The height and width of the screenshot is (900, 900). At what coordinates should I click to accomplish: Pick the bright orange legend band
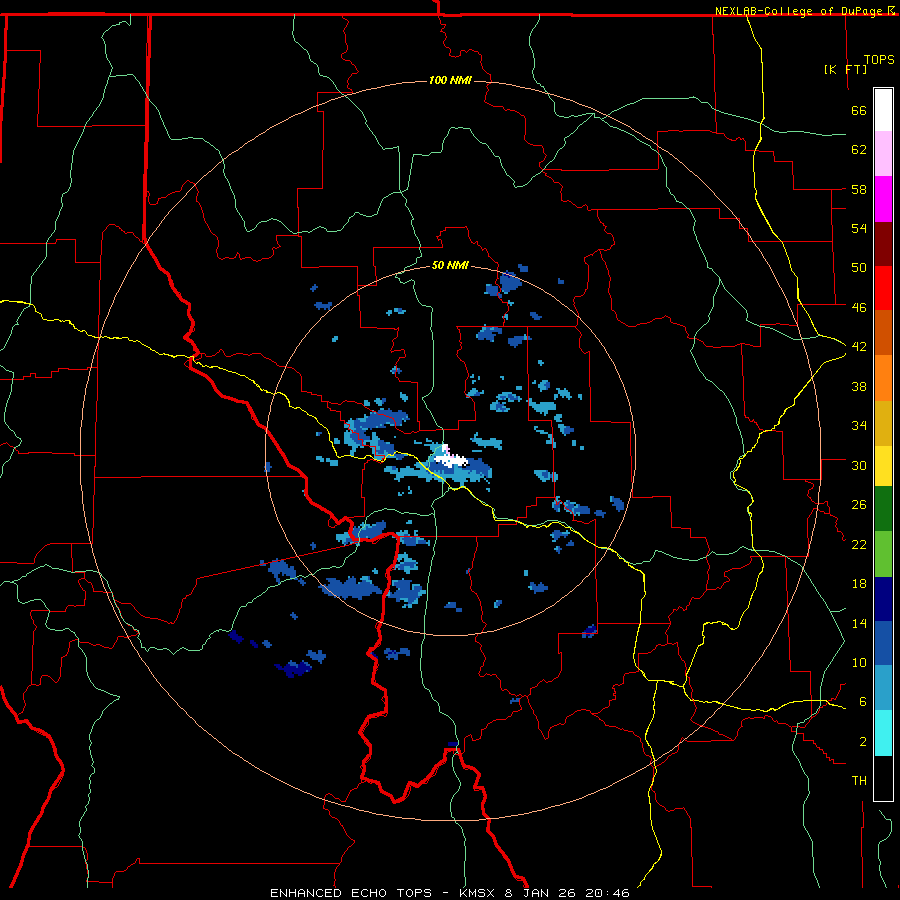883,377
